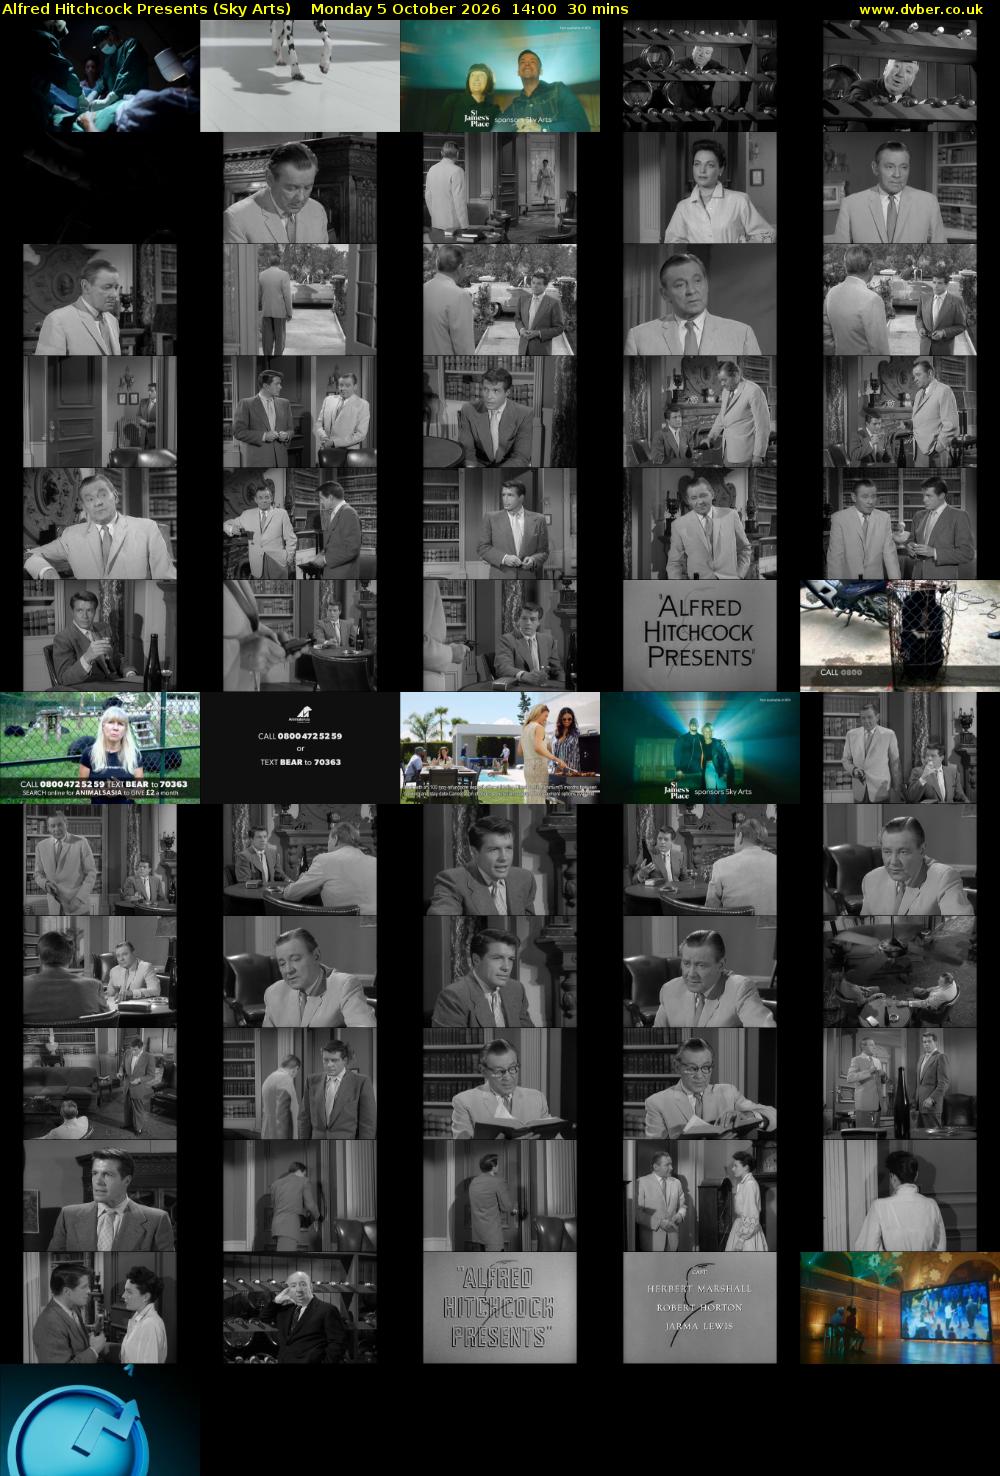Open the man with woman in patterned skirt frame
The width and height of the screenshot is (1000, 1476).
(700, 1196)
